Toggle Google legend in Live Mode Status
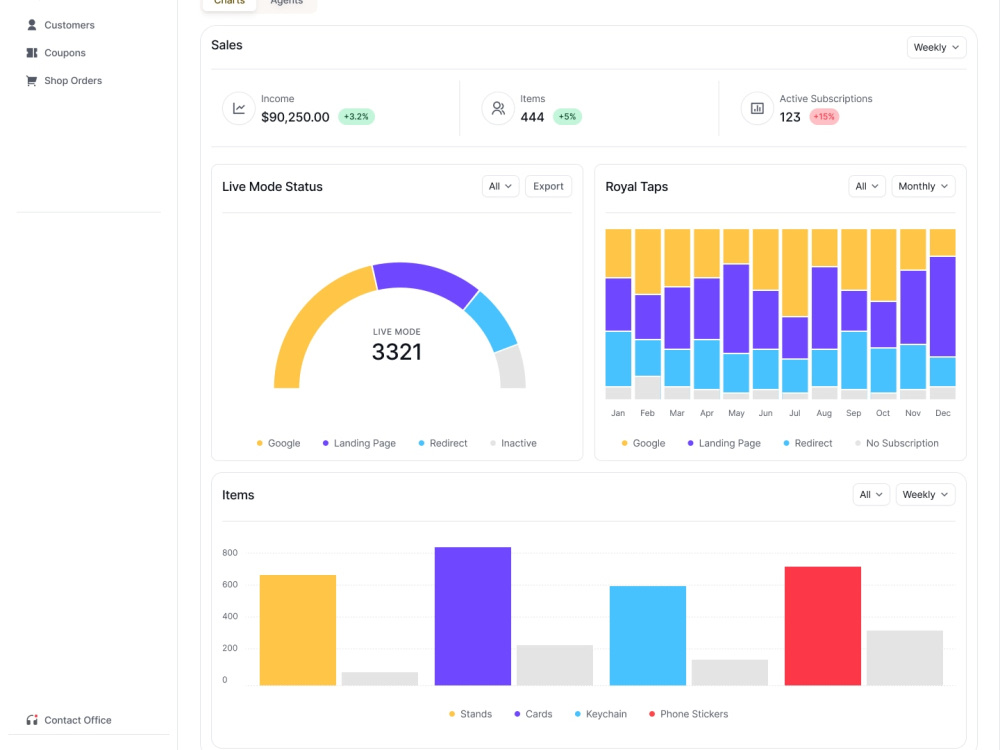The image size is (1000, 750). [278, 443]
